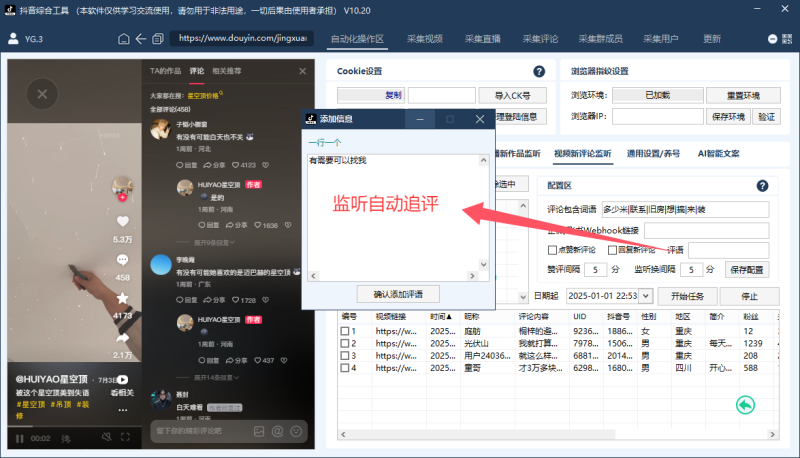Open the 日期起 date dropdown arrow
Viewport: 800px width, 458px height.
(646, 296)
